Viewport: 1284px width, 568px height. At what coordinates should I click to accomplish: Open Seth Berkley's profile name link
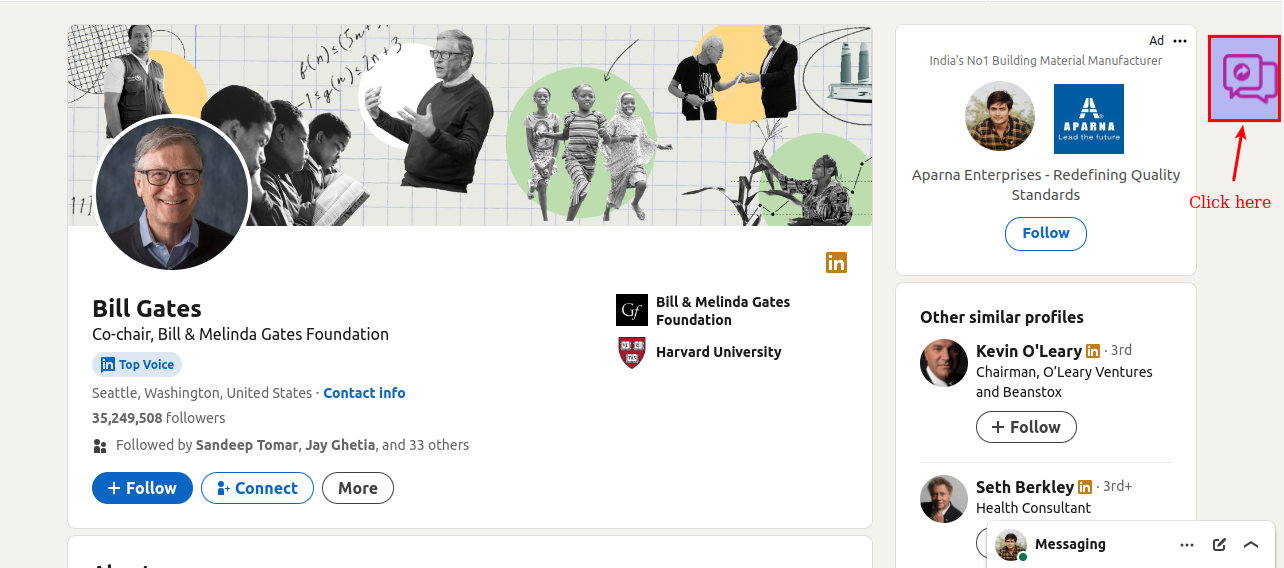point(1024,487)
